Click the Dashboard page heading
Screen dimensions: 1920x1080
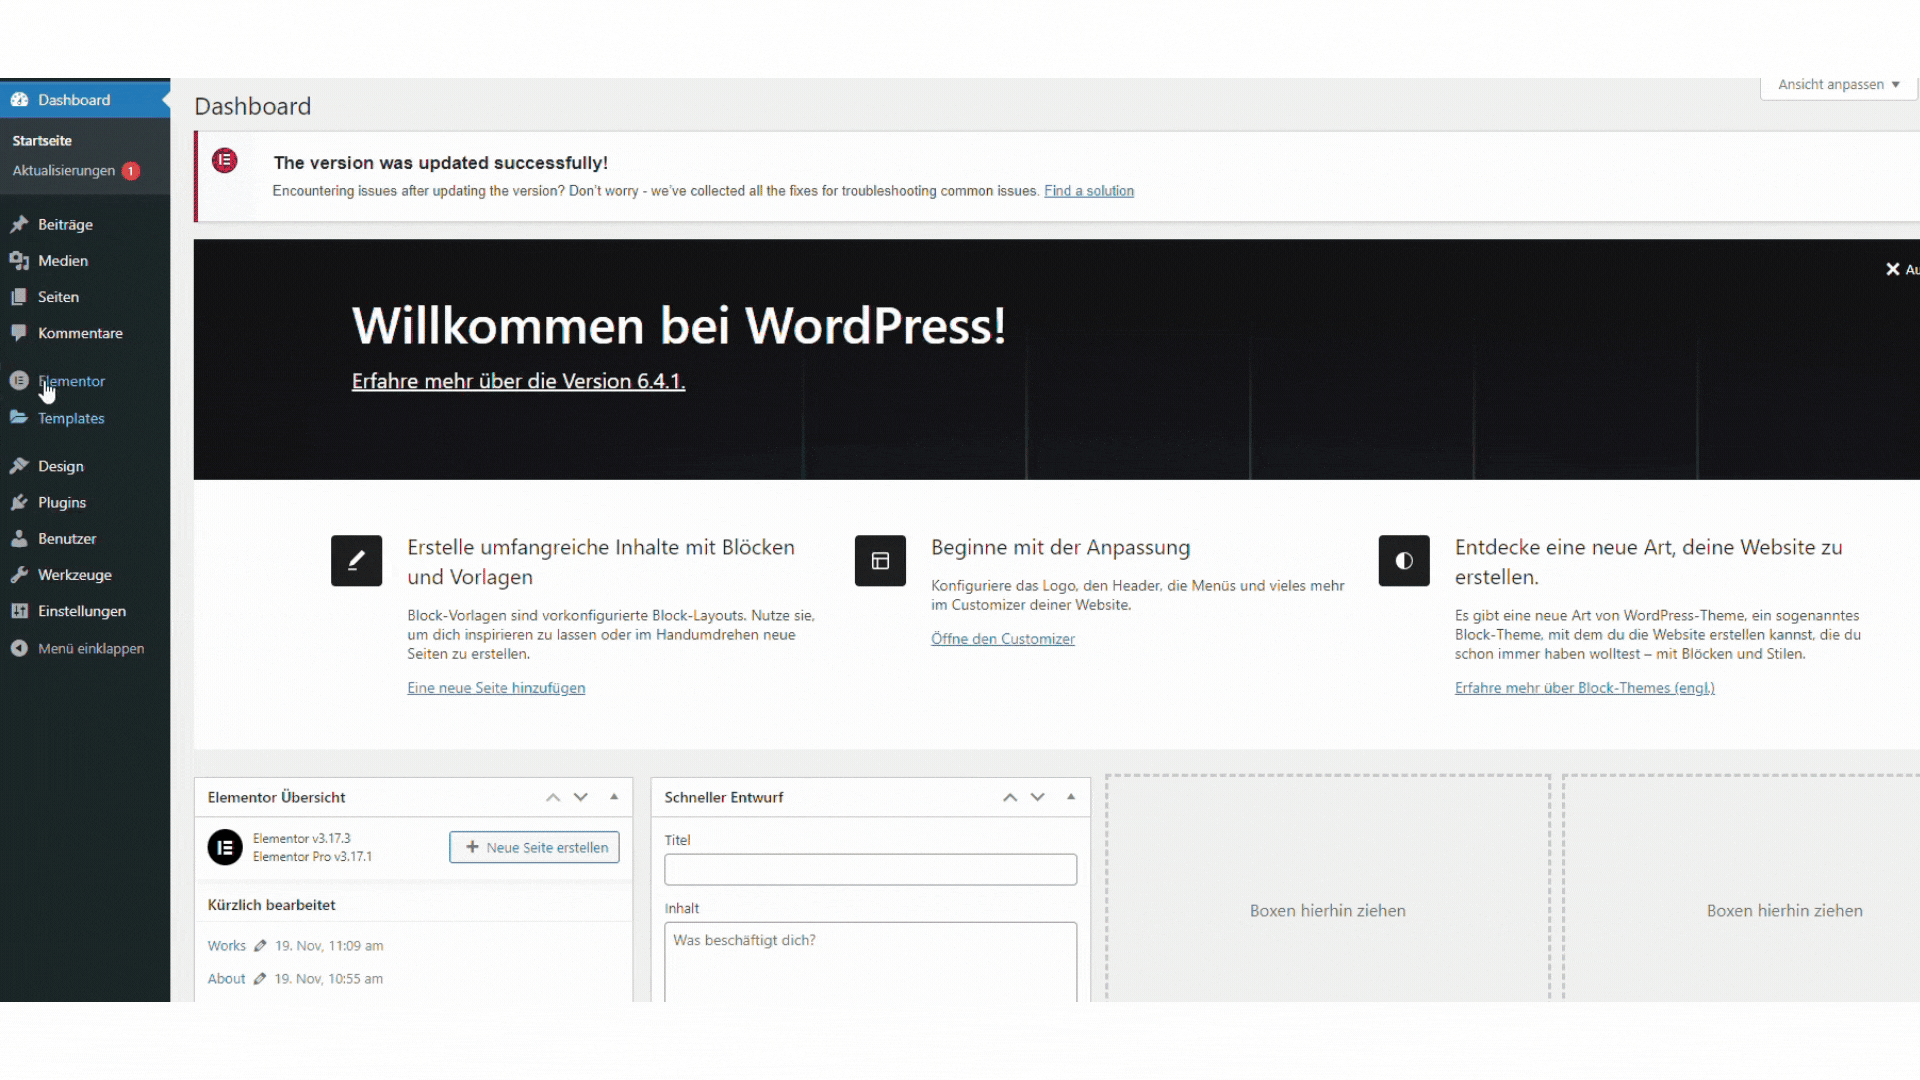tap(253, 106)
